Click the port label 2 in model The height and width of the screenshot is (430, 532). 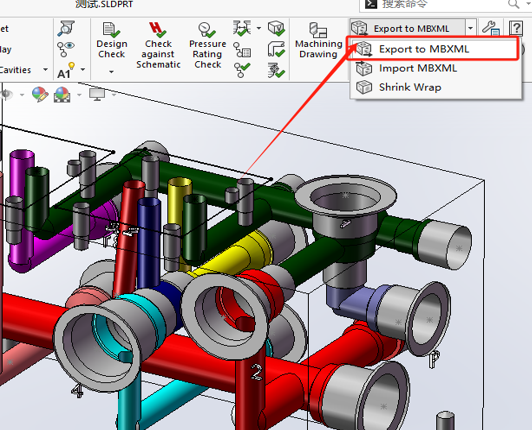257,372
